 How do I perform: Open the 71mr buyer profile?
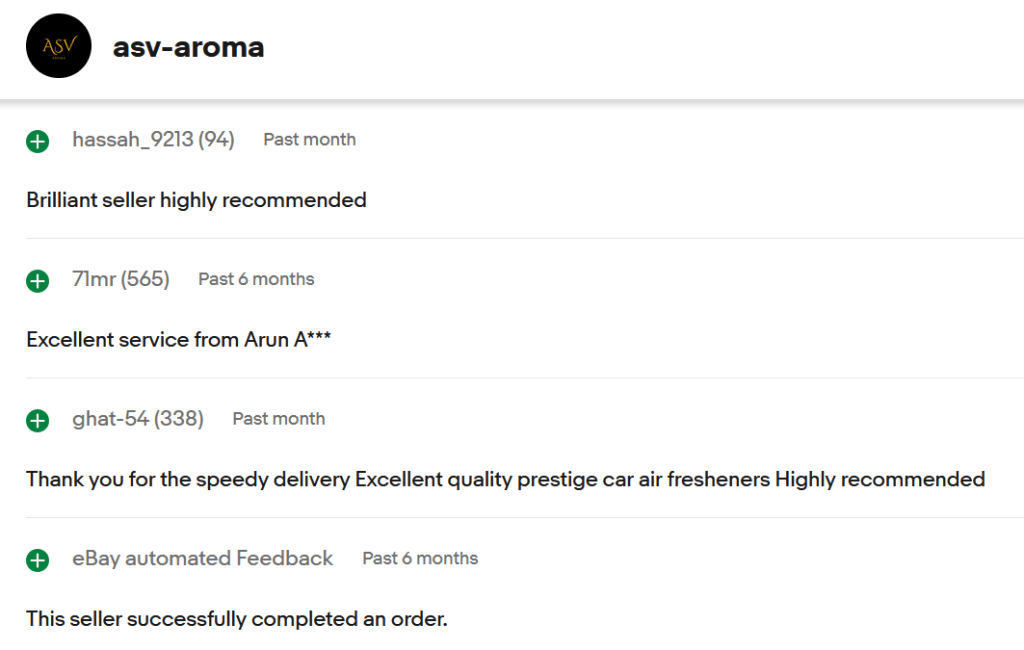94,280
